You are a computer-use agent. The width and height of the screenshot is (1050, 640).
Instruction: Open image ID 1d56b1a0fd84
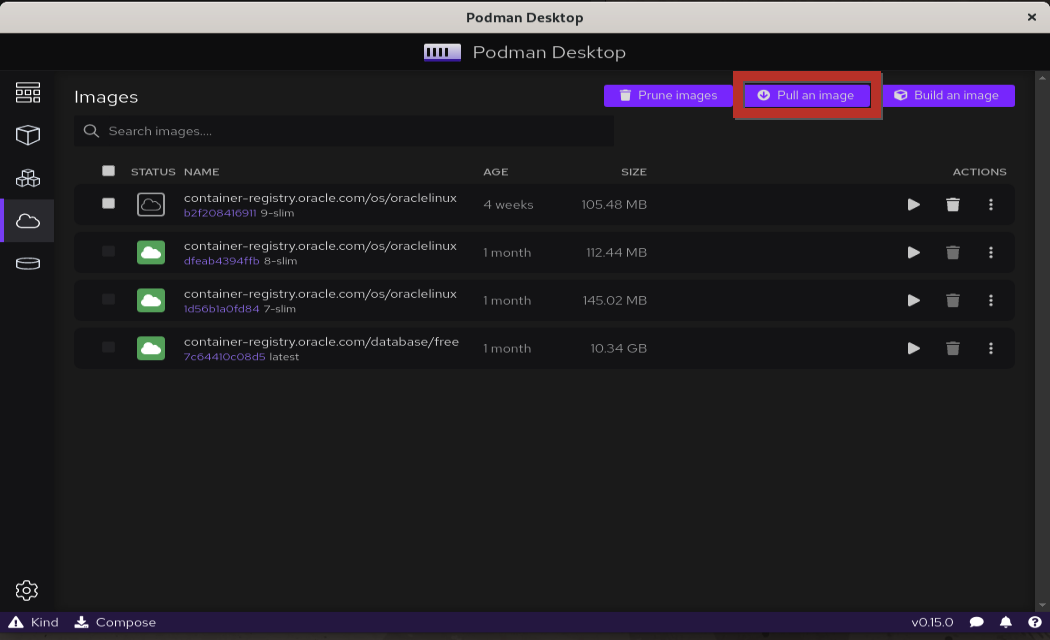pos(221,309)
